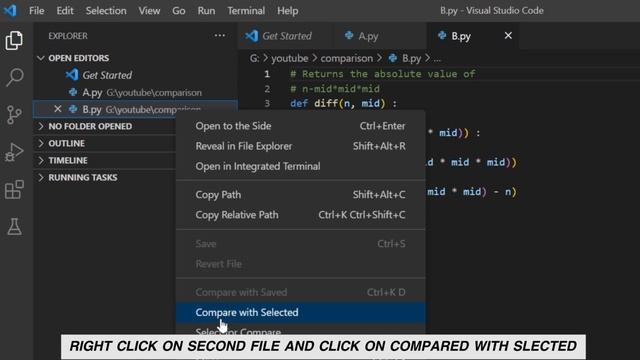Open the Terminal menu
Screen dimensions: 640x360
pyautogui.click(x=246, y=11)
